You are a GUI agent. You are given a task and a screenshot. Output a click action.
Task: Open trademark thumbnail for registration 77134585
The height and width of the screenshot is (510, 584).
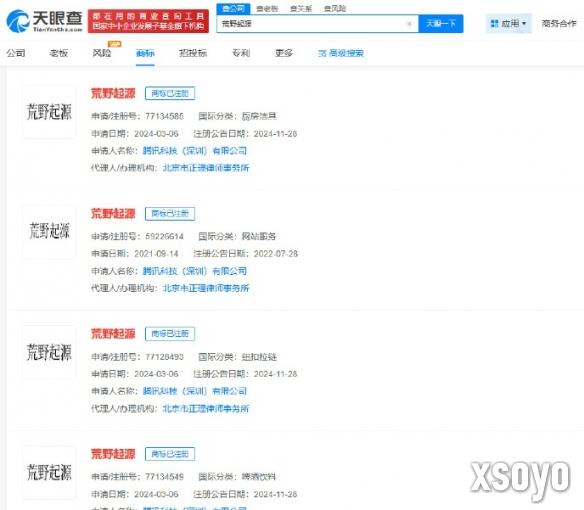point(49,112)
